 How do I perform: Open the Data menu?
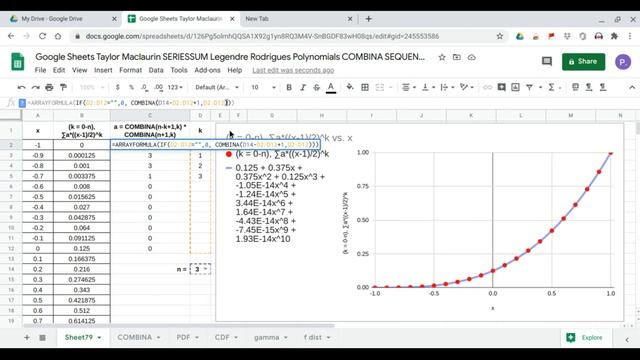click(156, 70)
